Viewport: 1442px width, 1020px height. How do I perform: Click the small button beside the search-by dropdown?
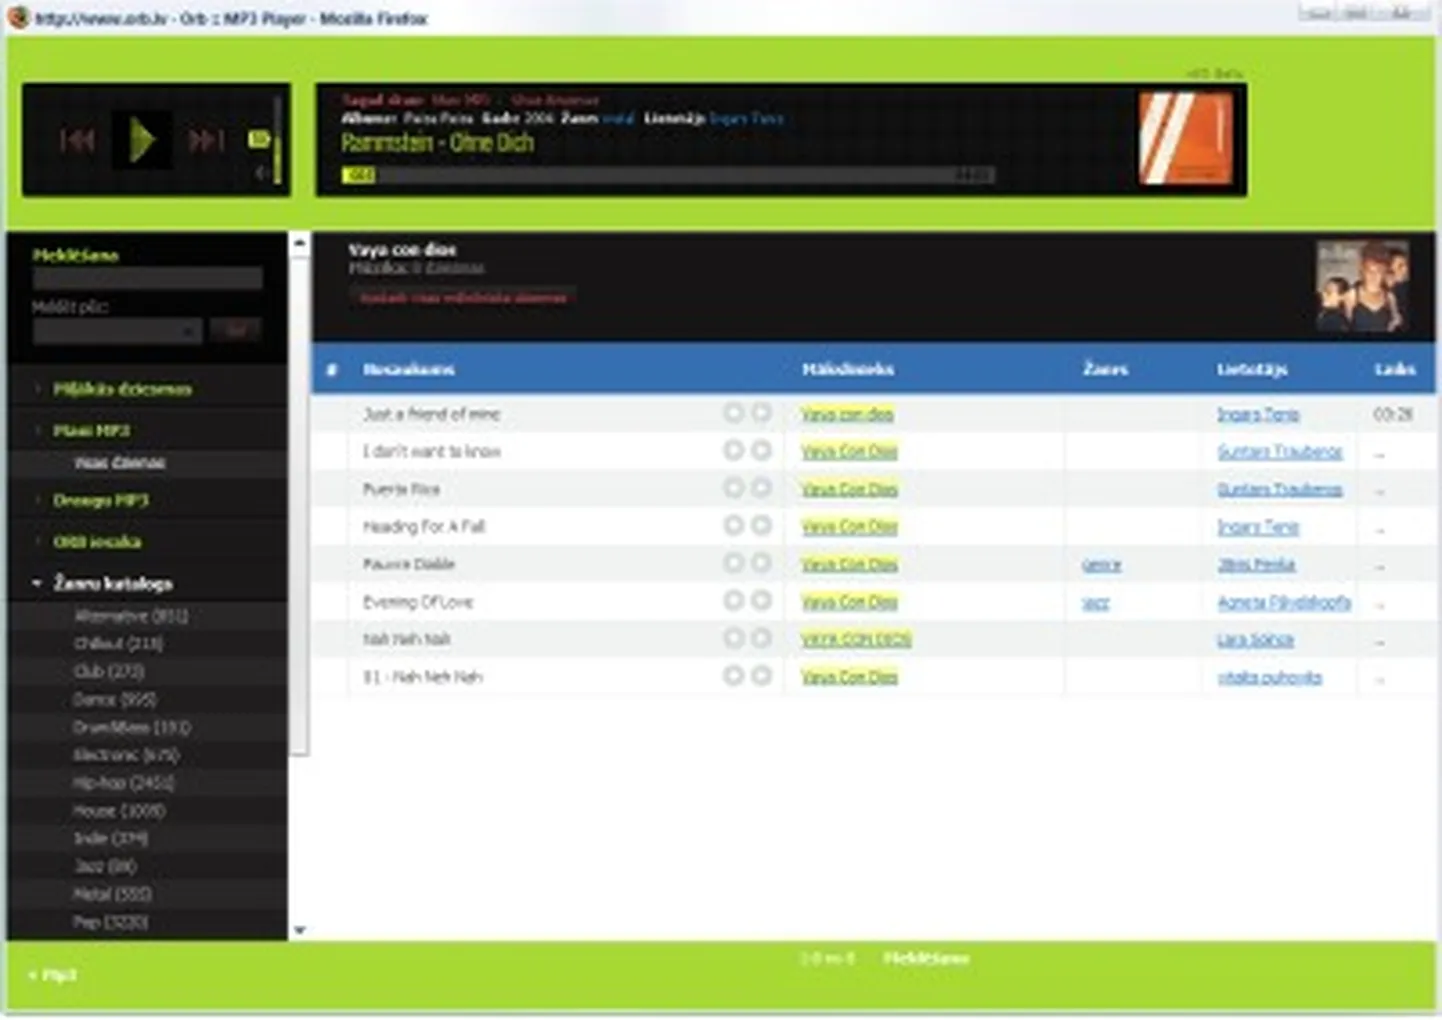pos(236,330)
